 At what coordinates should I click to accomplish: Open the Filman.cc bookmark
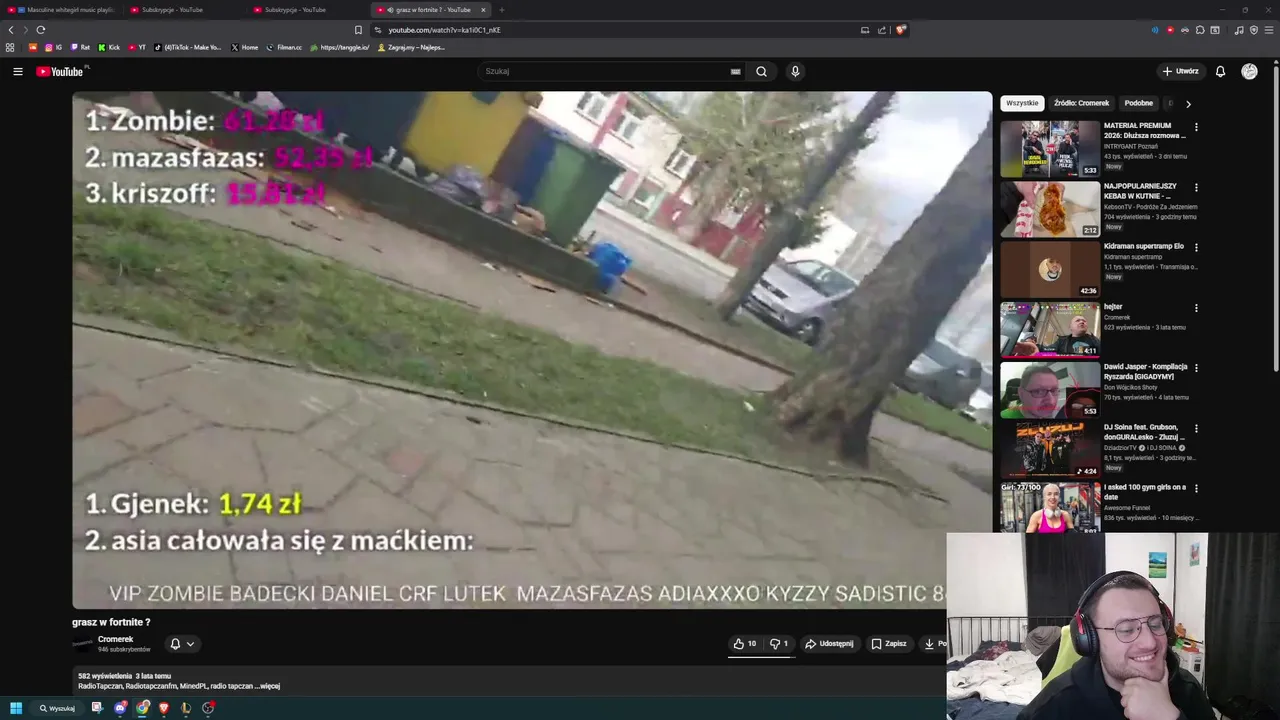tap(284, 47)
